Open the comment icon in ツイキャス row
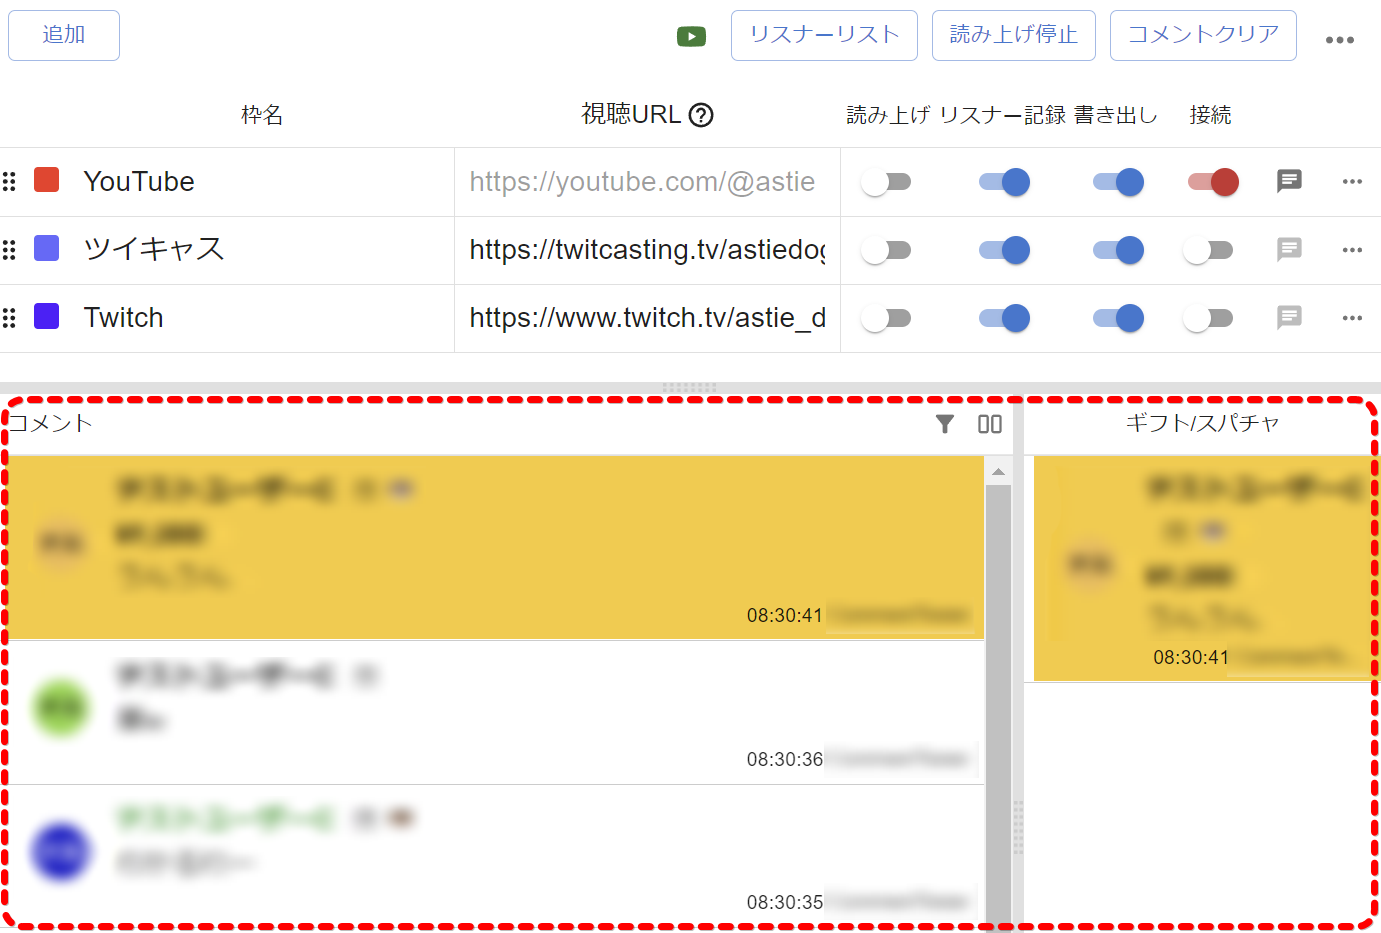Image resolution: width=1381 pixels, height=933 pixels. [x=1289, y=249]
